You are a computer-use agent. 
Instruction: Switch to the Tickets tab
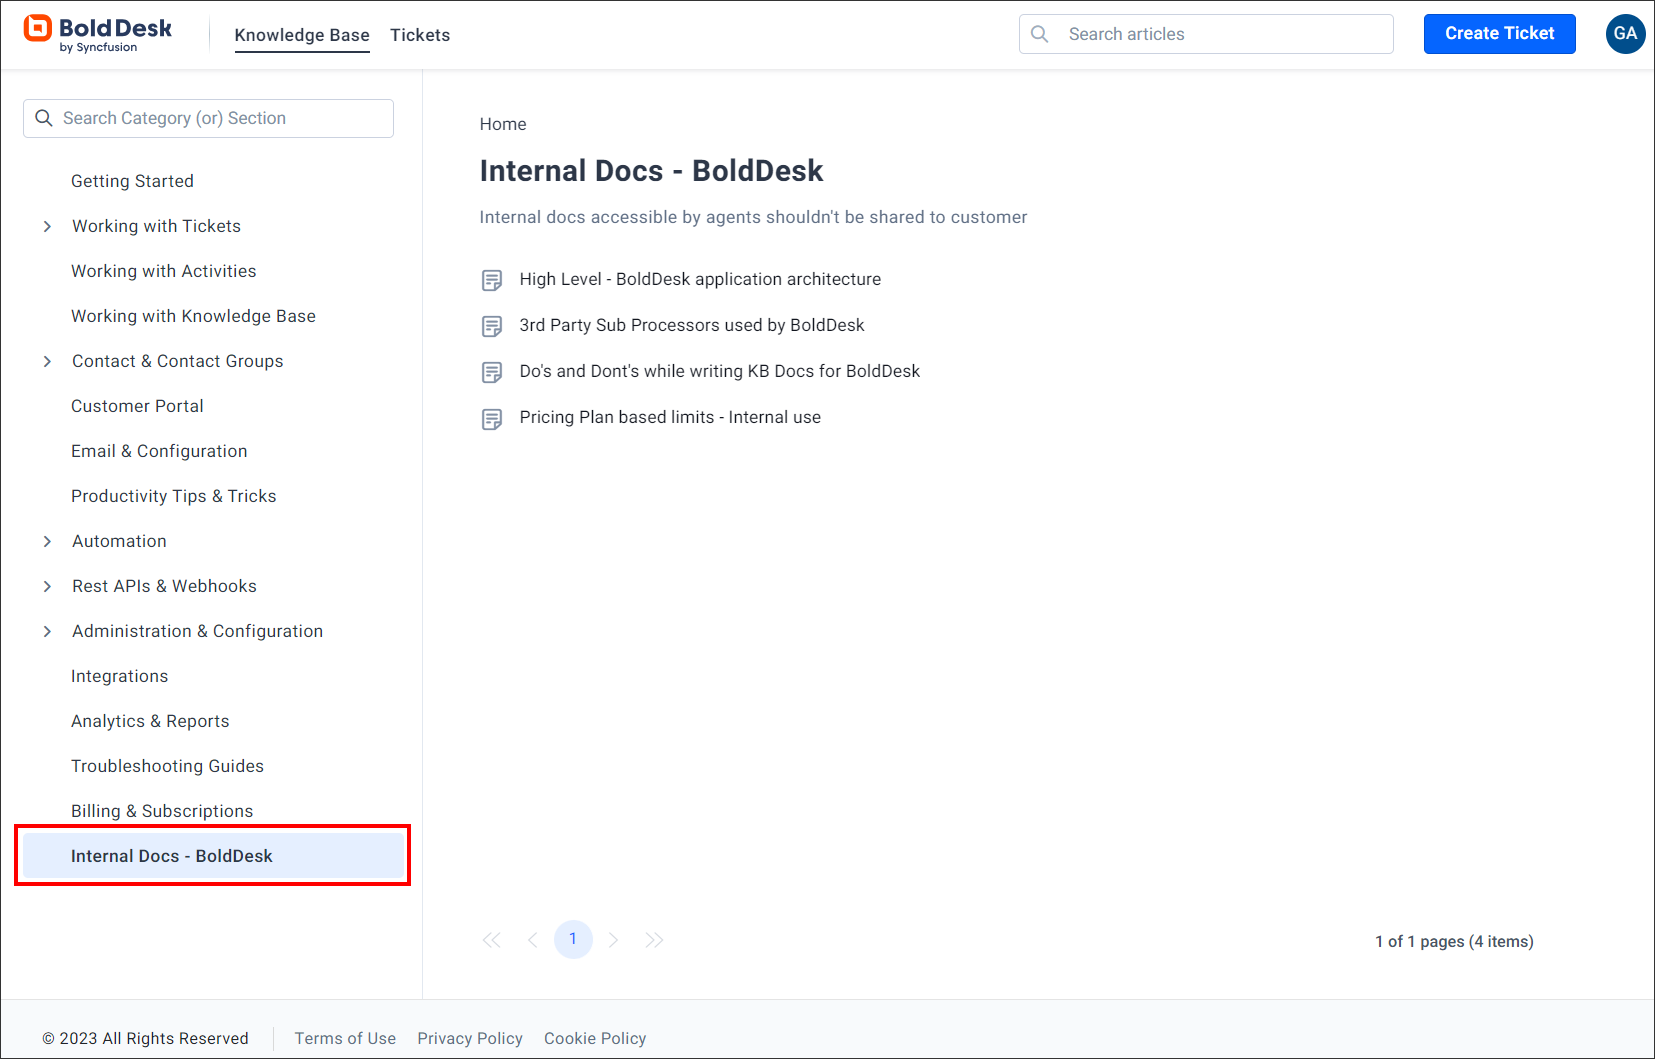pyautogui.click(x=420, y=35)
